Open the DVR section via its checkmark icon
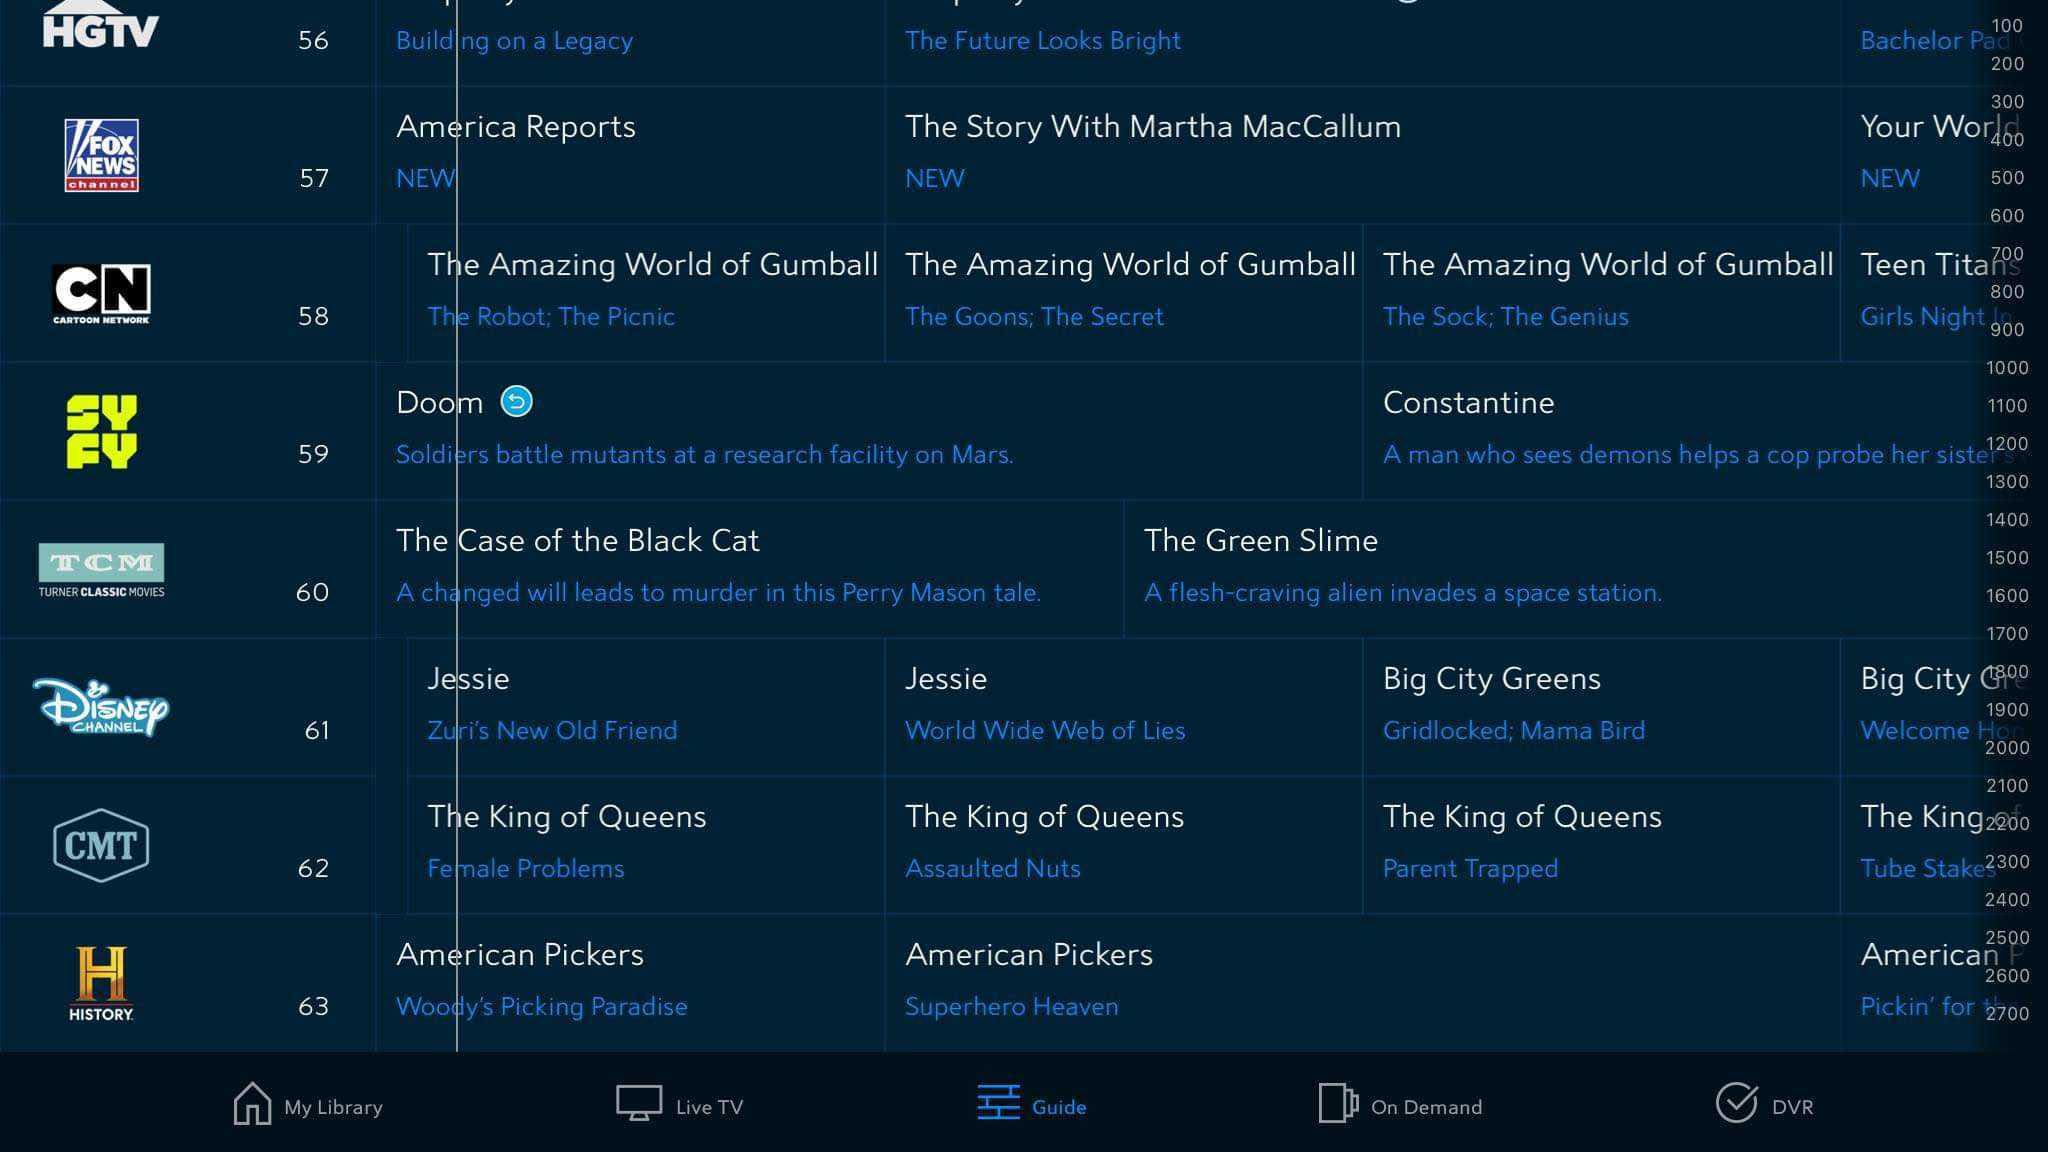Screen dimensions: 2048x1152 coord(1768,1106)
